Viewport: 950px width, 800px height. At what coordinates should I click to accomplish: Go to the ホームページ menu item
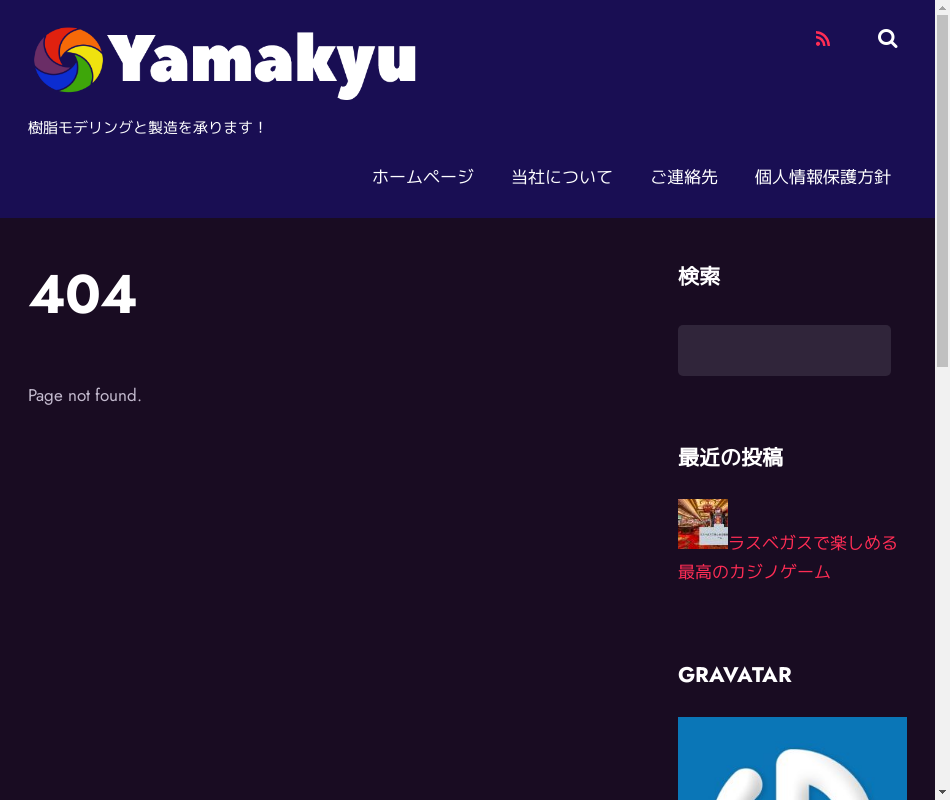pos(422,177)
